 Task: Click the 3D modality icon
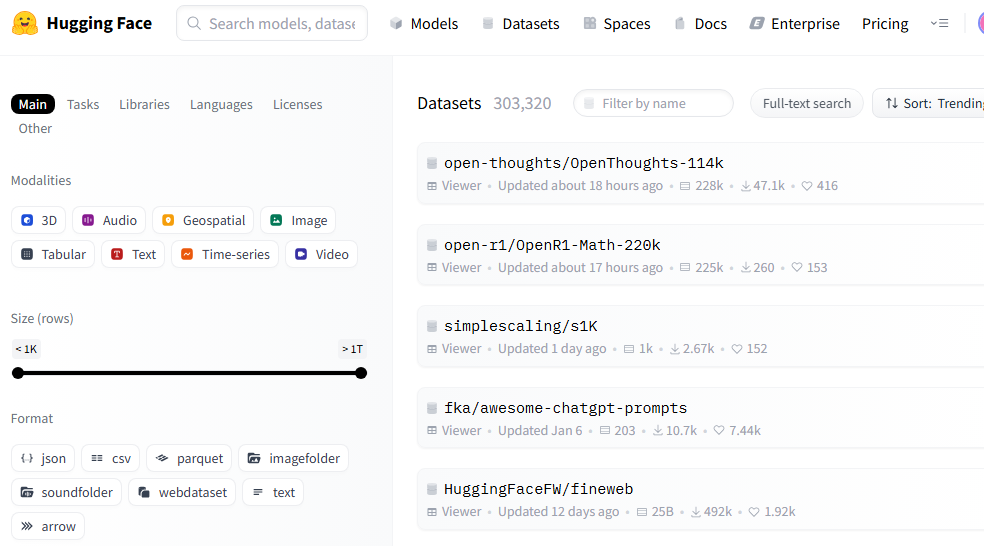pyautogui.click(x=27, y=220)
